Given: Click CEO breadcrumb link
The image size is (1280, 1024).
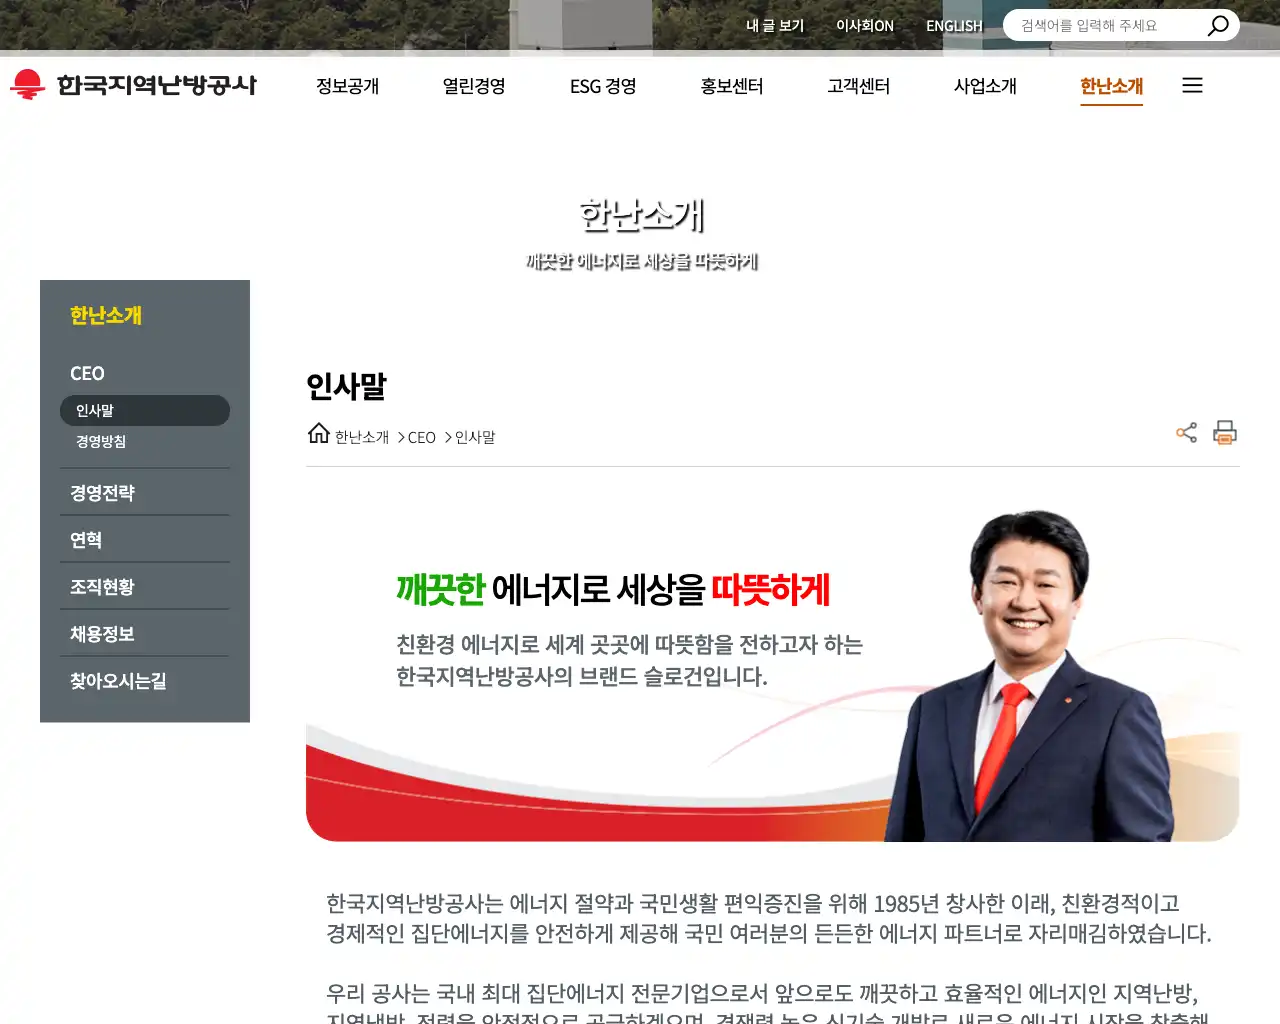Looking at the screenshot, I should click(422, 438).
